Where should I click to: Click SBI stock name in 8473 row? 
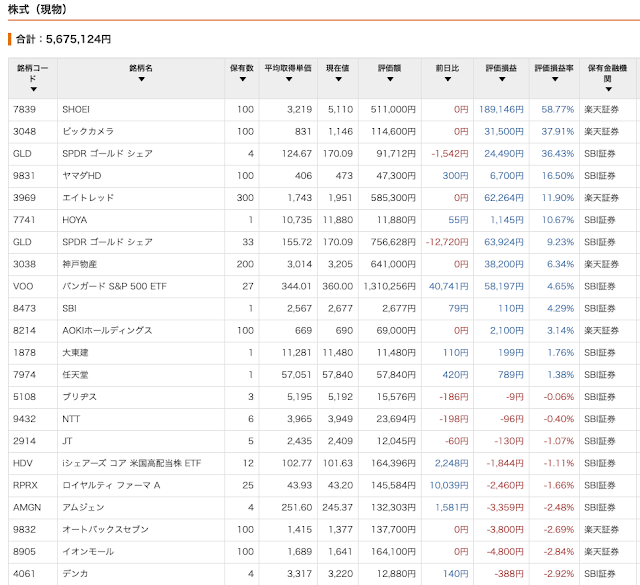pos(69,308)
